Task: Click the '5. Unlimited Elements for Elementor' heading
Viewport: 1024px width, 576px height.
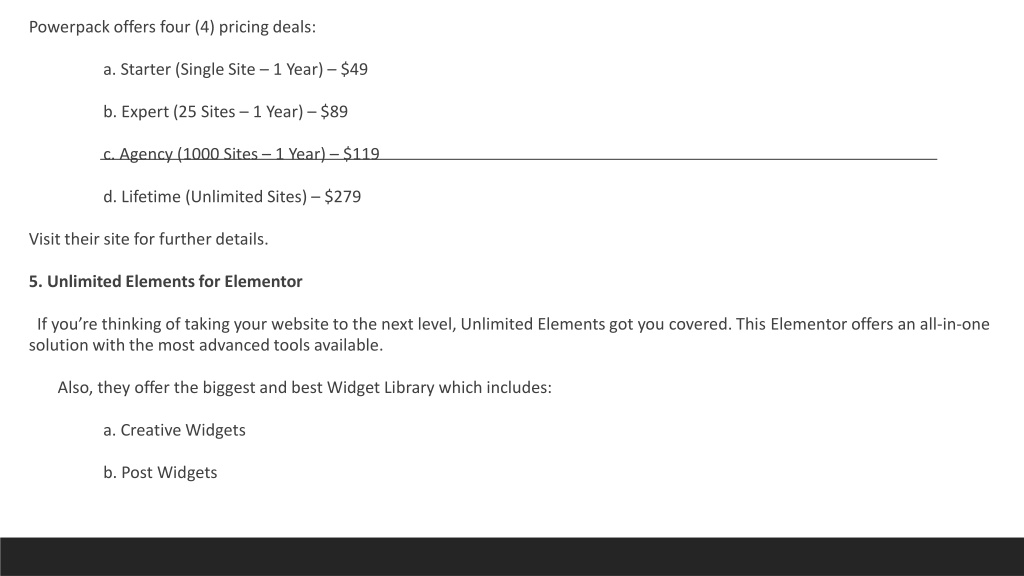Action: [165, 281]
